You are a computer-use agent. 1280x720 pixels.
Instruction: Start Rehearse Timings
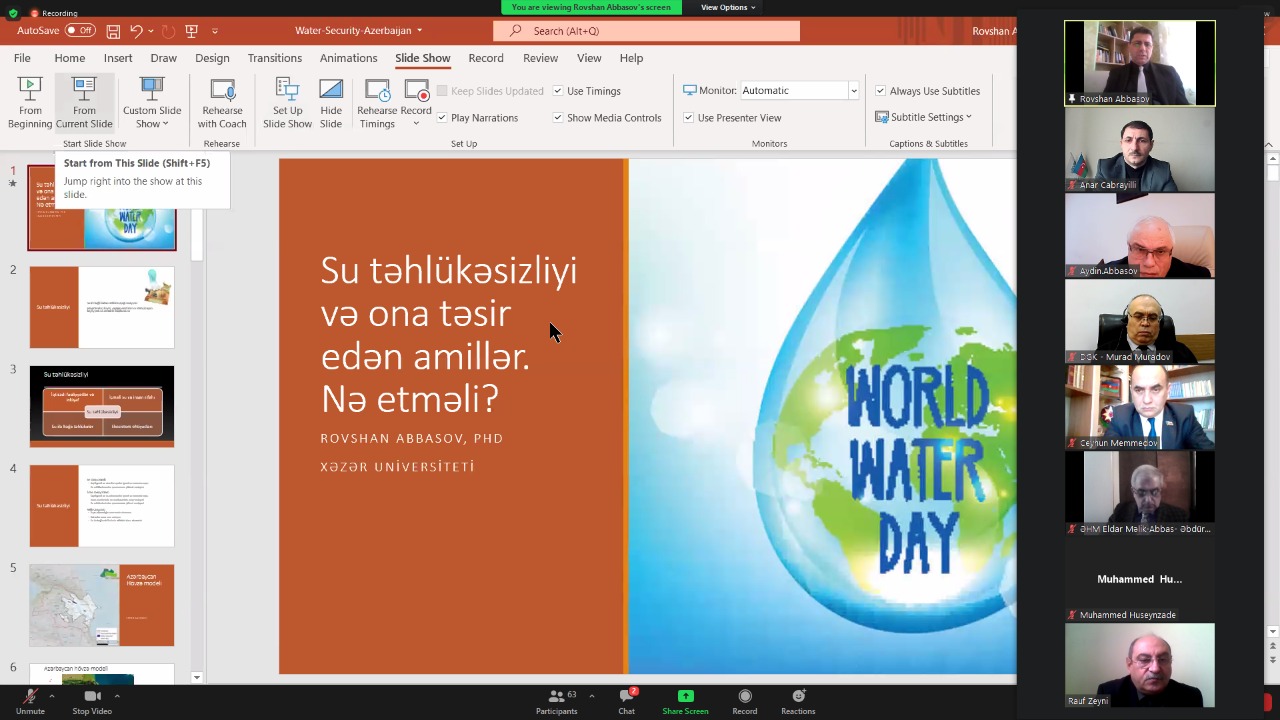click(x=377, y=103)
